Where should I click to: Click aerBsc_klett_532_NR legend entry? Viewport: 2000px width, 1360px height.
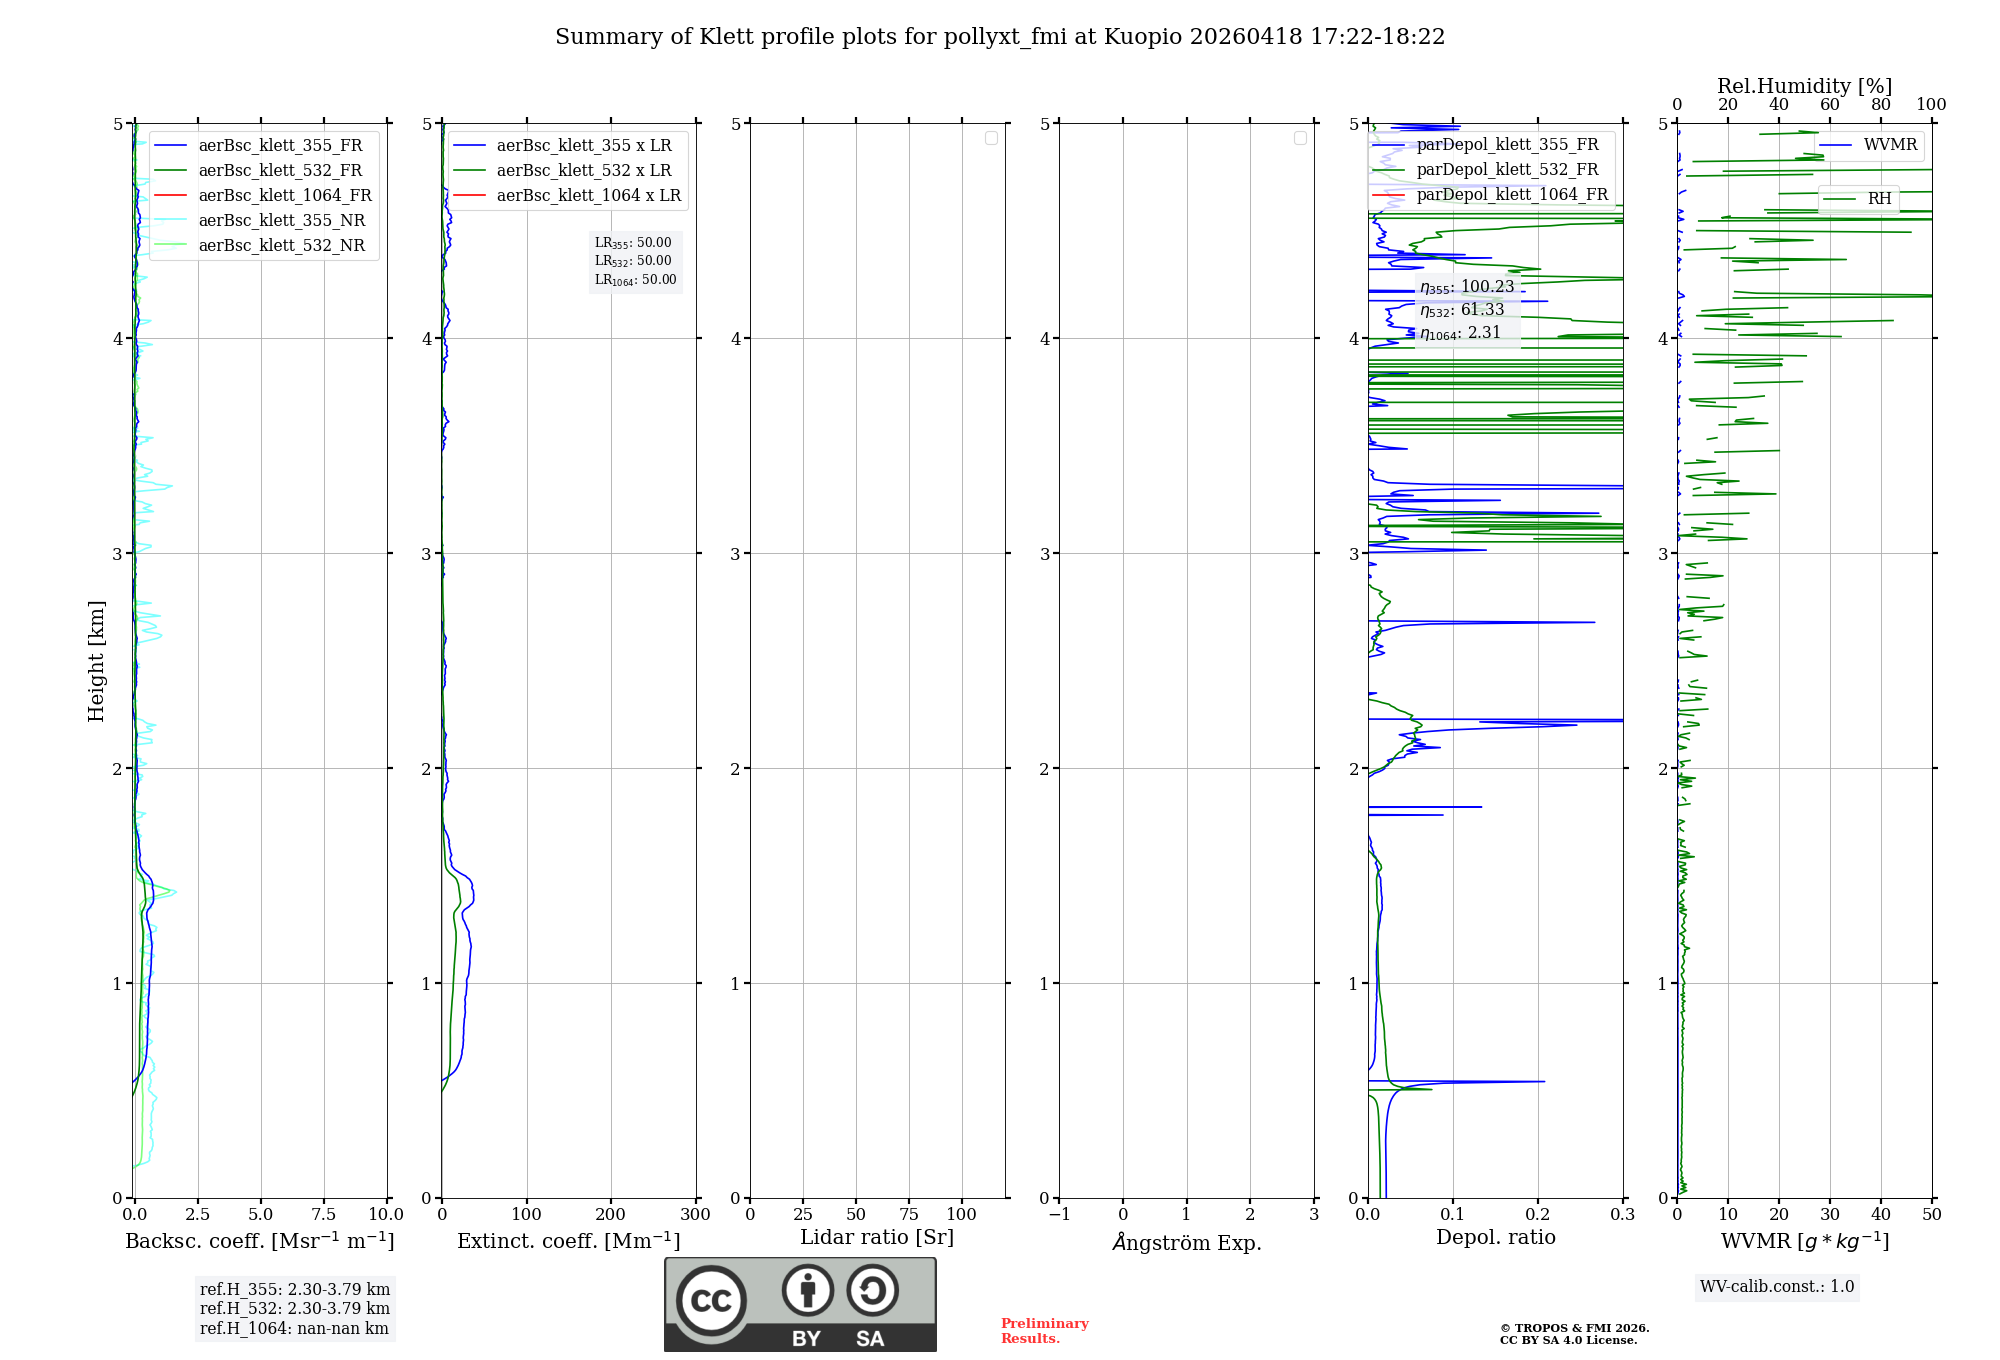coord(281,246)
